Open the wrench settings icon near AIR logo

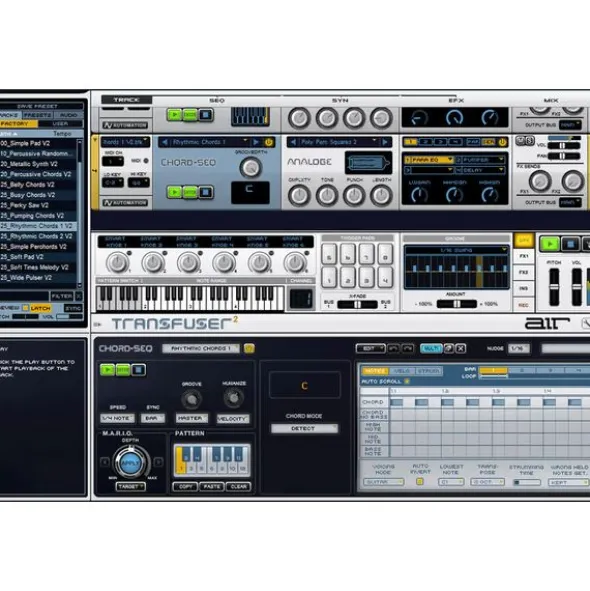tap(586, 323)
